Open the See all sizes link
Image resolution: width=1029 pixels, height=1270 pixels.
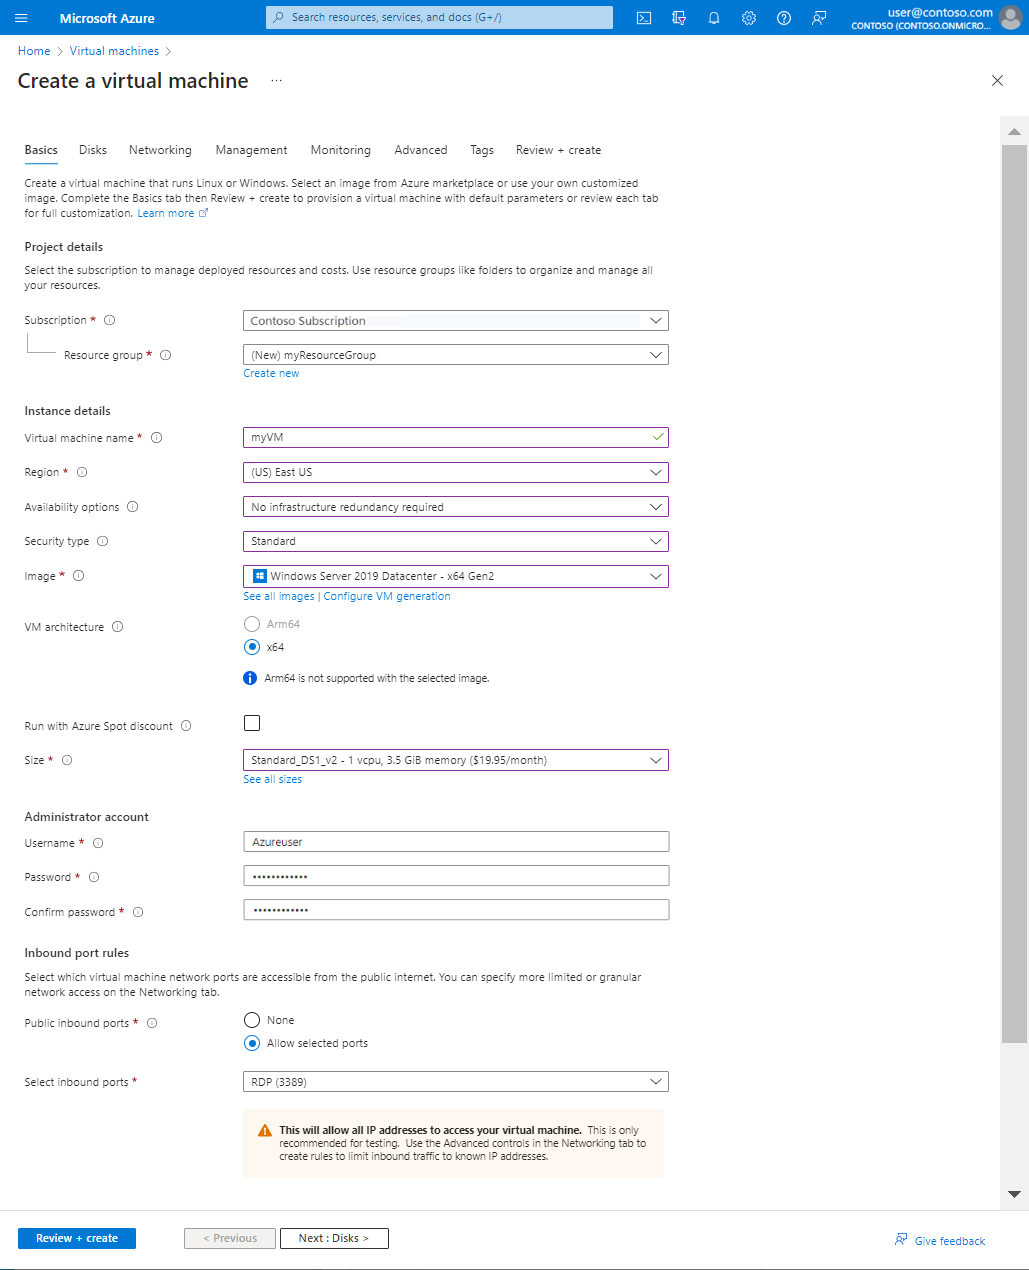pos(272,779)
